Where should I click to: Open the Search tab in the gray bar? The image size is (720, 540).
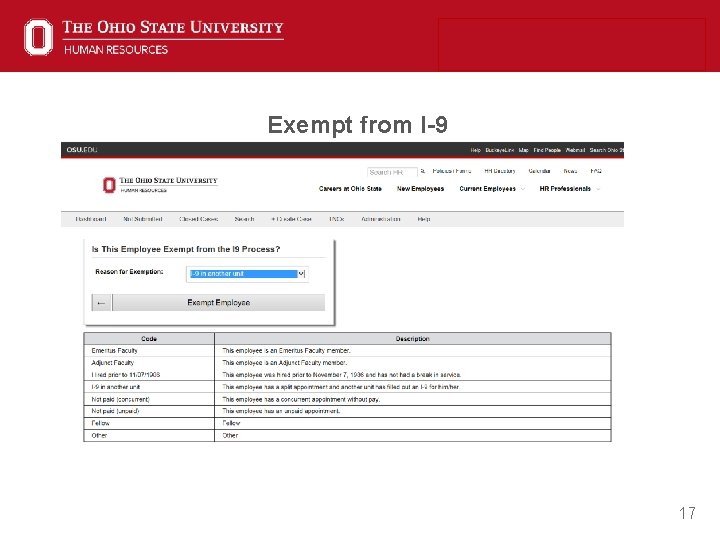(244, 219)
